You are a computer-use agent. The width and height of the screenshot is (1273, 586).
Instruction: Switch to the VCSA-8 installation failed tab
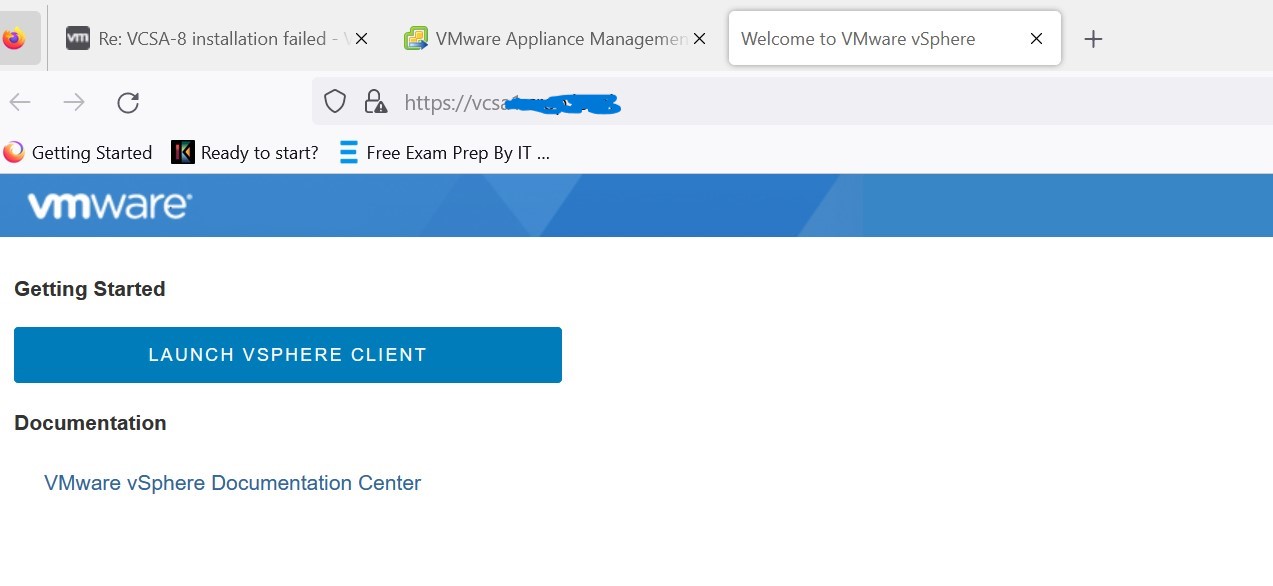click(216, 39)
